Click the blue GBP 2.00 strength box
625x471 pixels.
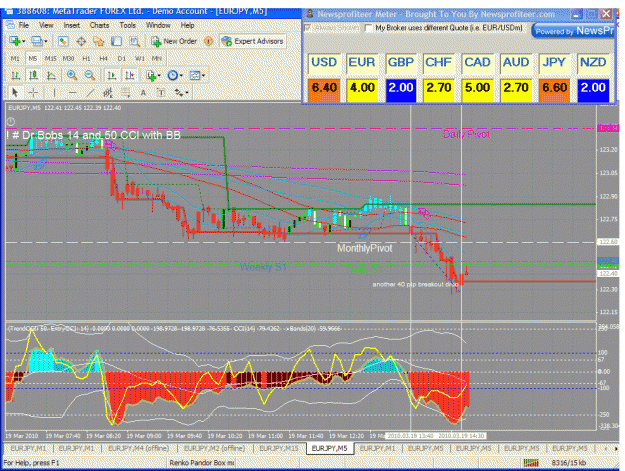(x=401, y=89)
